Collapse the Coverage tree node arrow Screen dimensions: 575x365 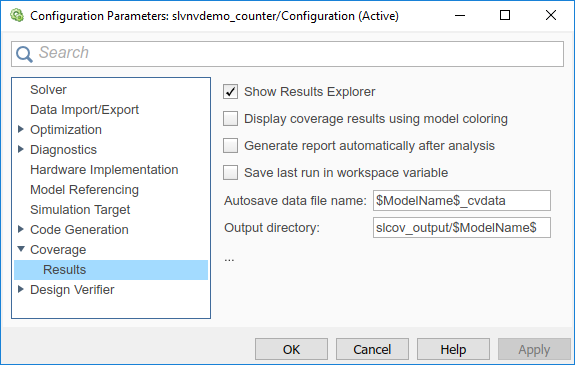tap(21, 249)
